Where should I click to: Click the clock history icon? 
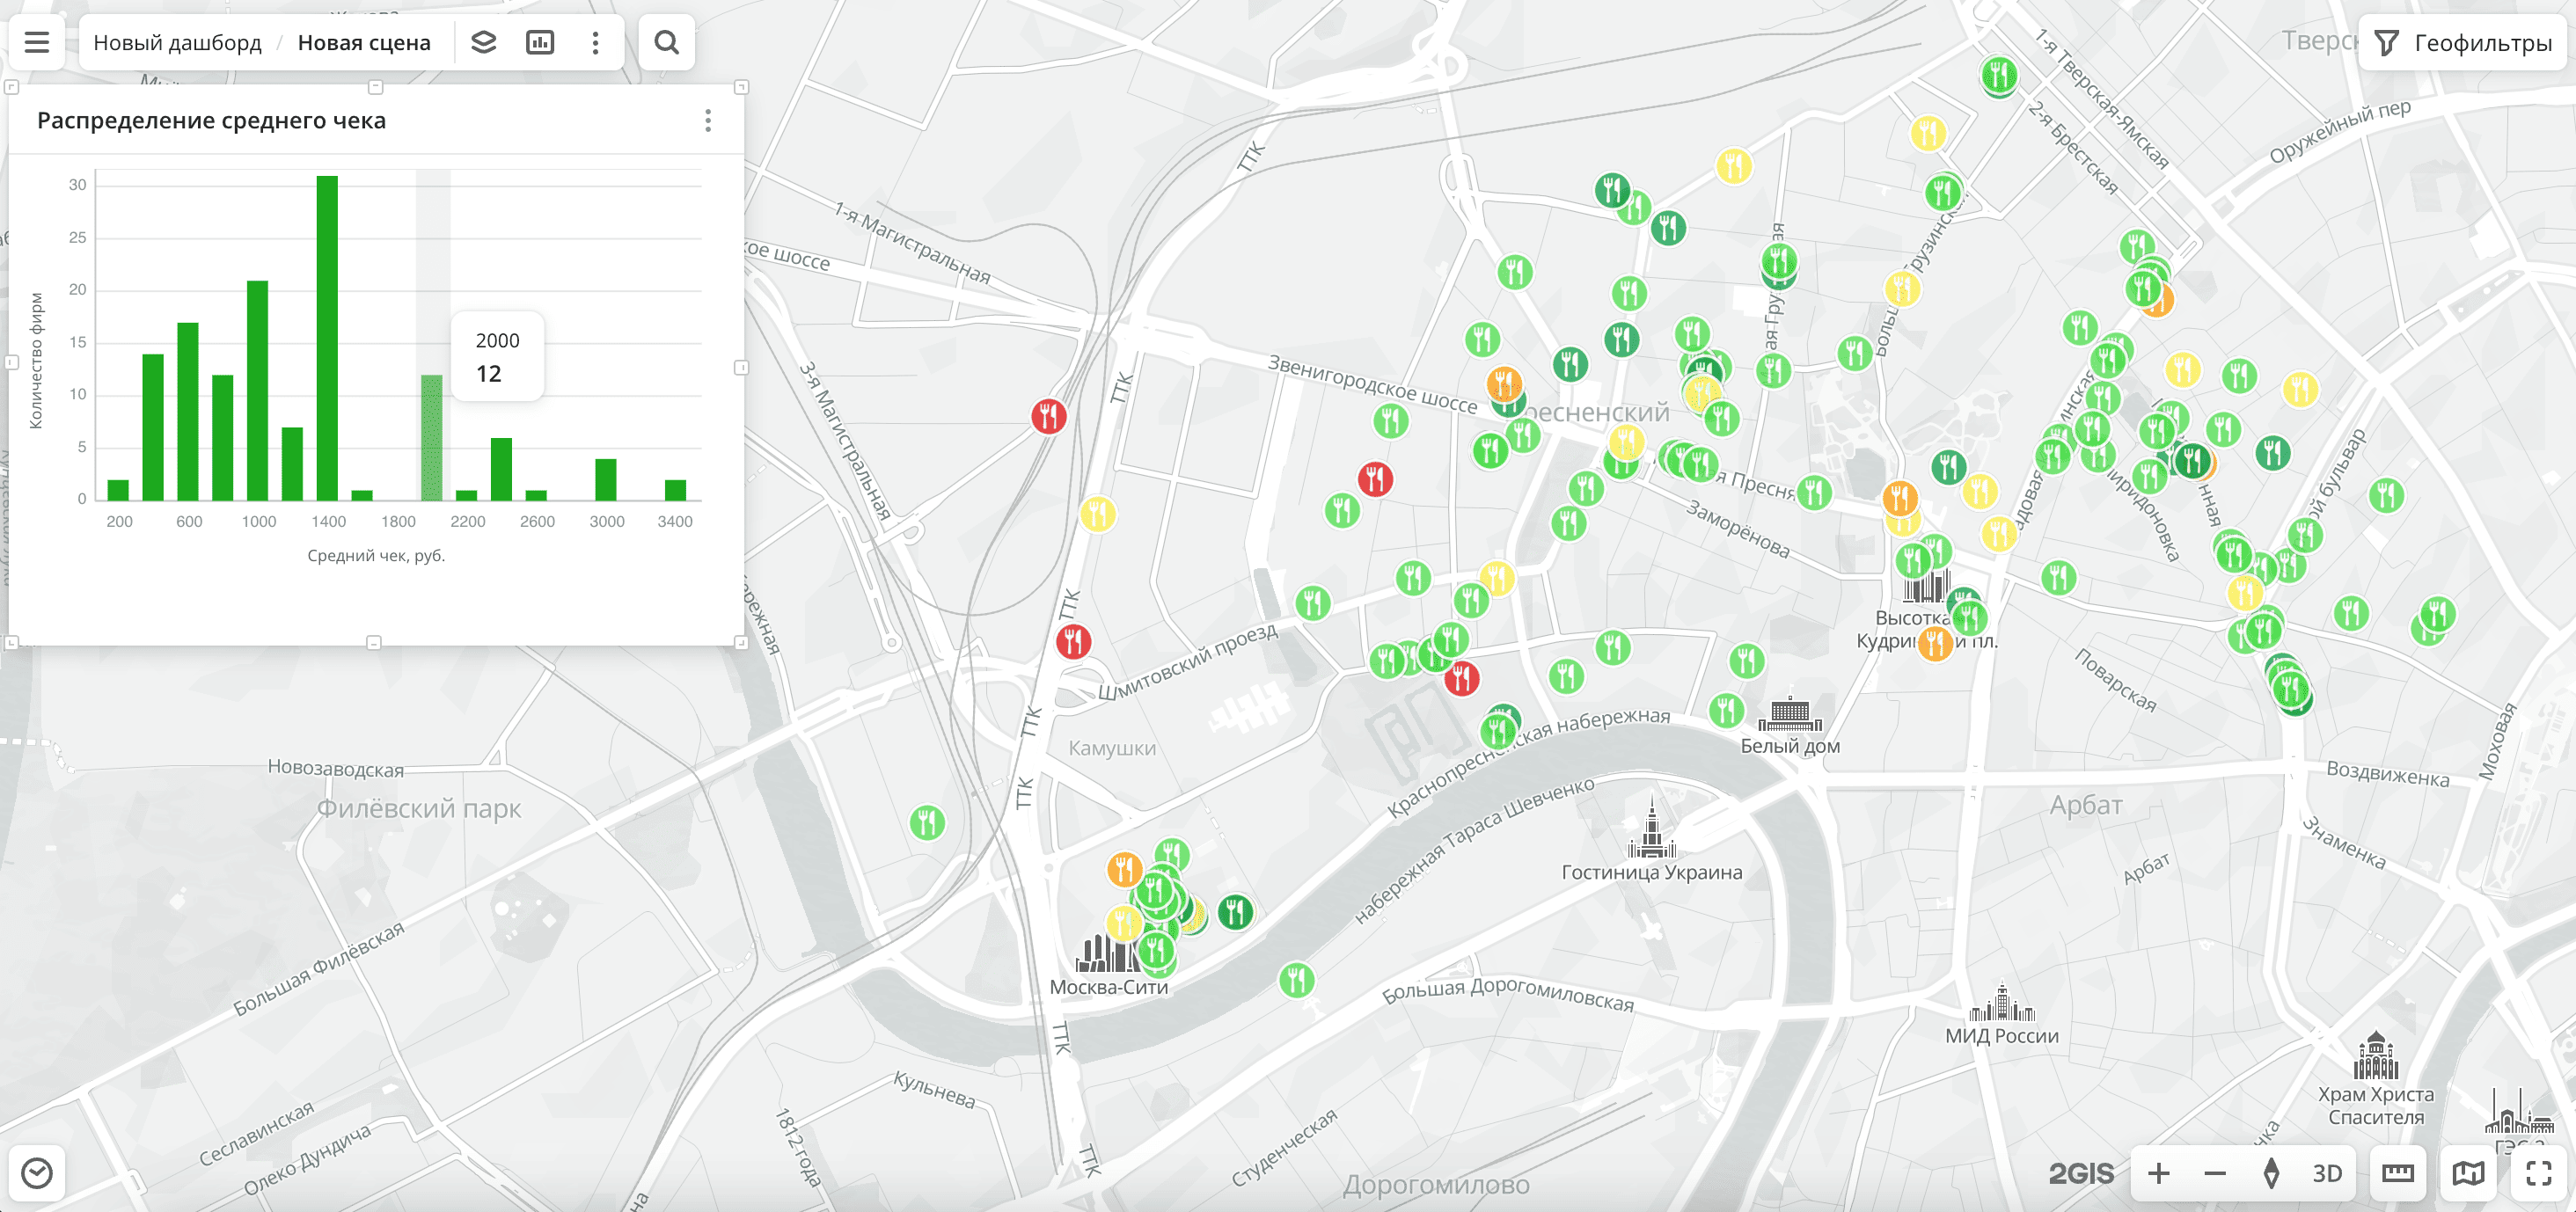click(37, 1173)
